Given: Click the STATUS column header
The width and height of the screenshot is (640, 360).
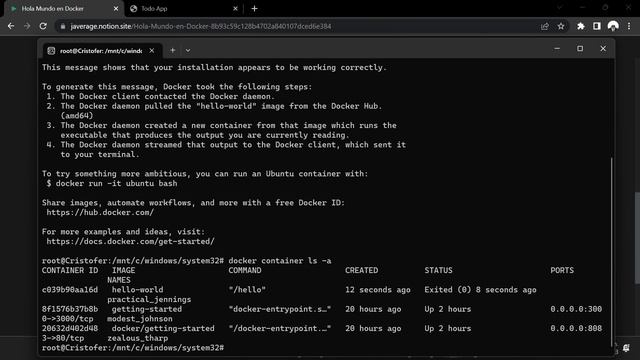Looking at the screenshot, I should [x=438, y=271].
